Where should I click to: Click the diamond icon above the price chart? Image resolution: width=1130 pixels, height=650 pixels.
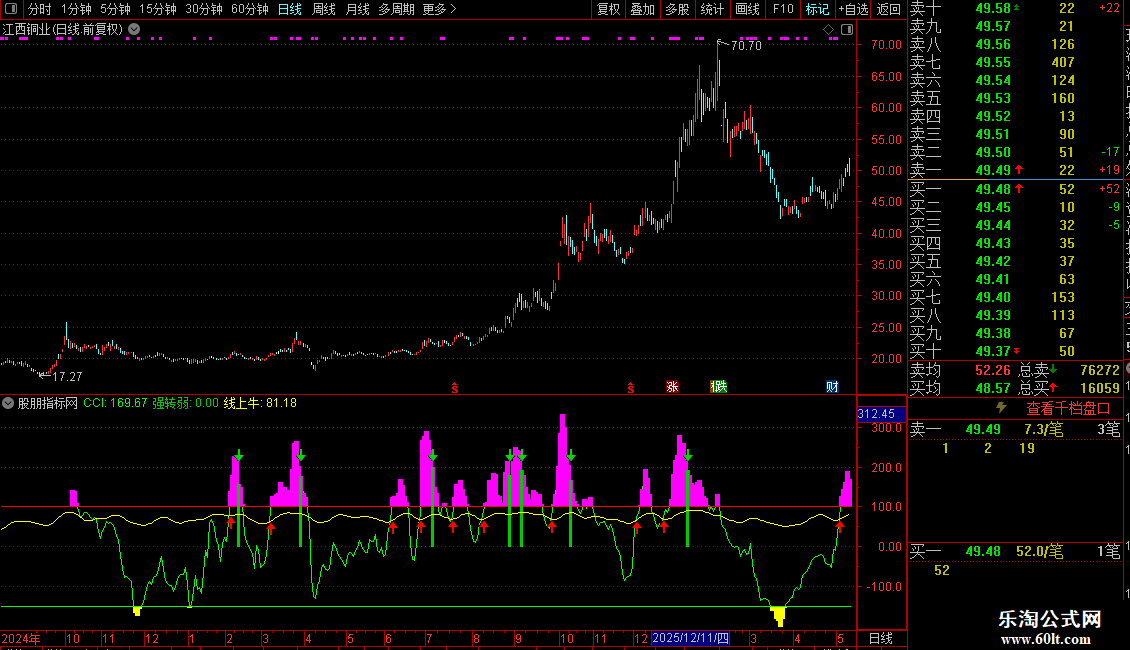829,30
